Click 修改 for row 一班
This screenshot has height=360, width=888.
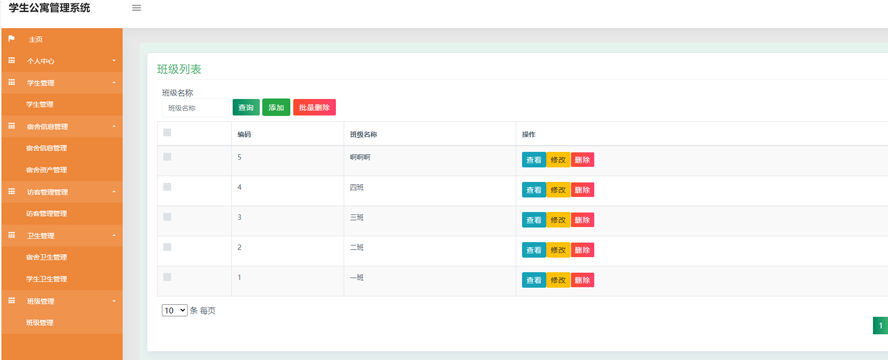tap(558, 280)
